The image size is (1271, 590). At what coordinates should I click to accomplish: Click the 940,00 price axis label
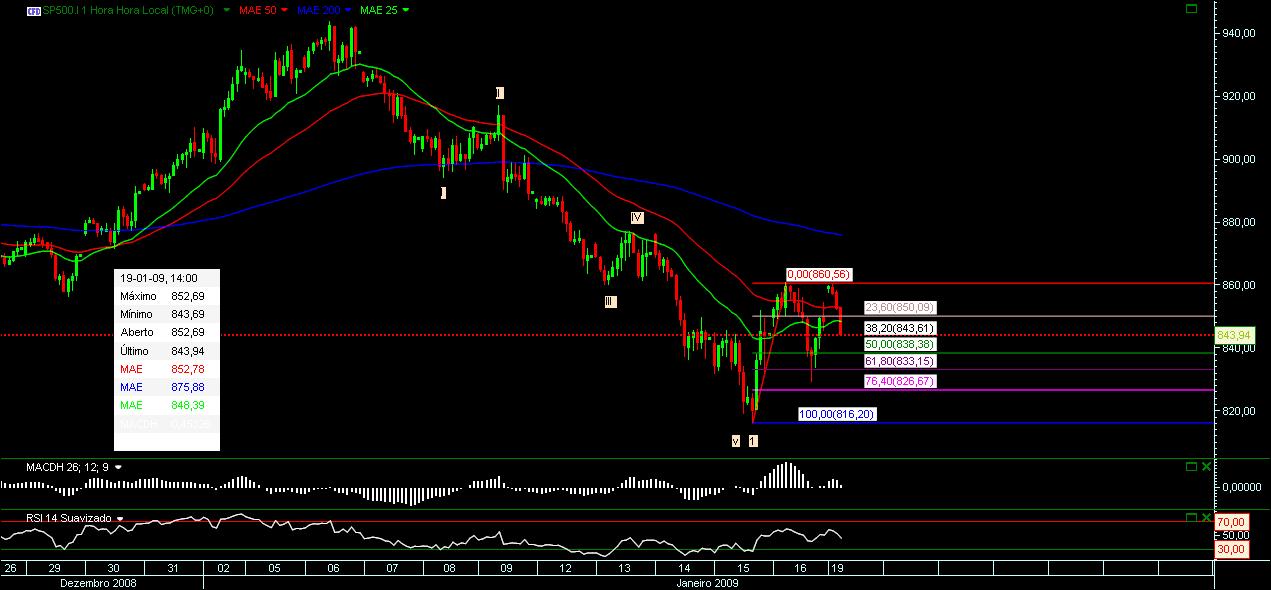1241,33
